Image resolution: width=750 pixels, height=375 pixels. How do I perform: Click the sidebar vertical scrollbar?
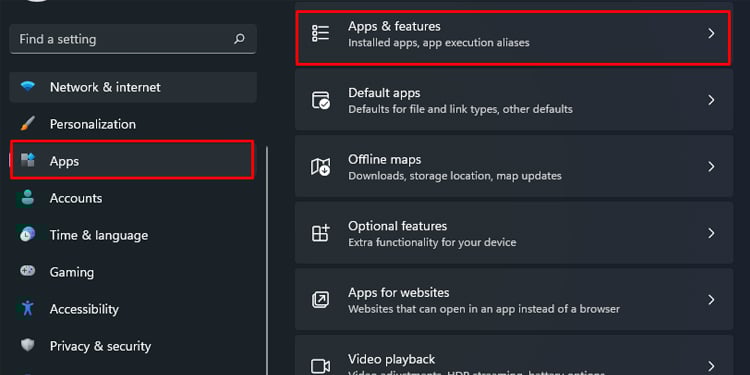(266, 261)
